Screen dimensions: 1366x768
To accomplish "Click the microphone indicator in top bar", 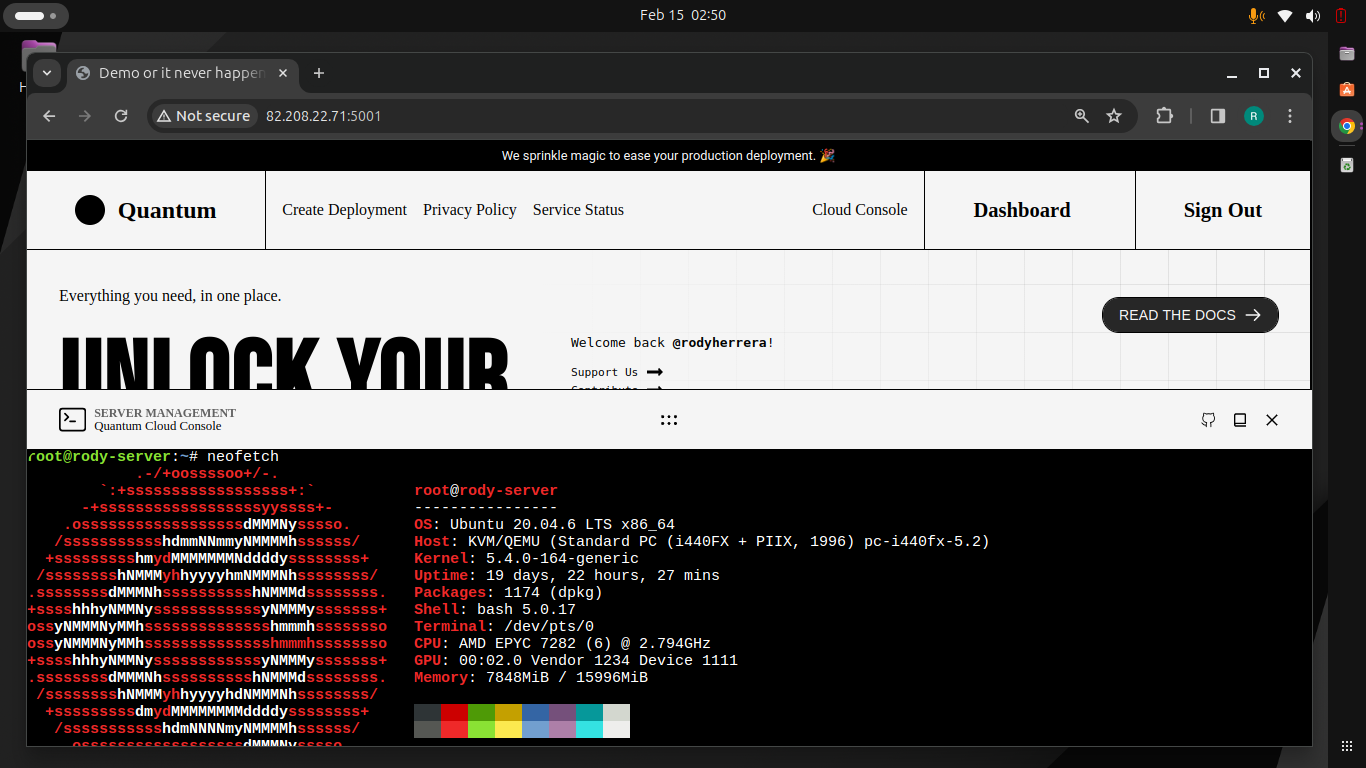I will pyautogui.click(x=1256, y=15).
